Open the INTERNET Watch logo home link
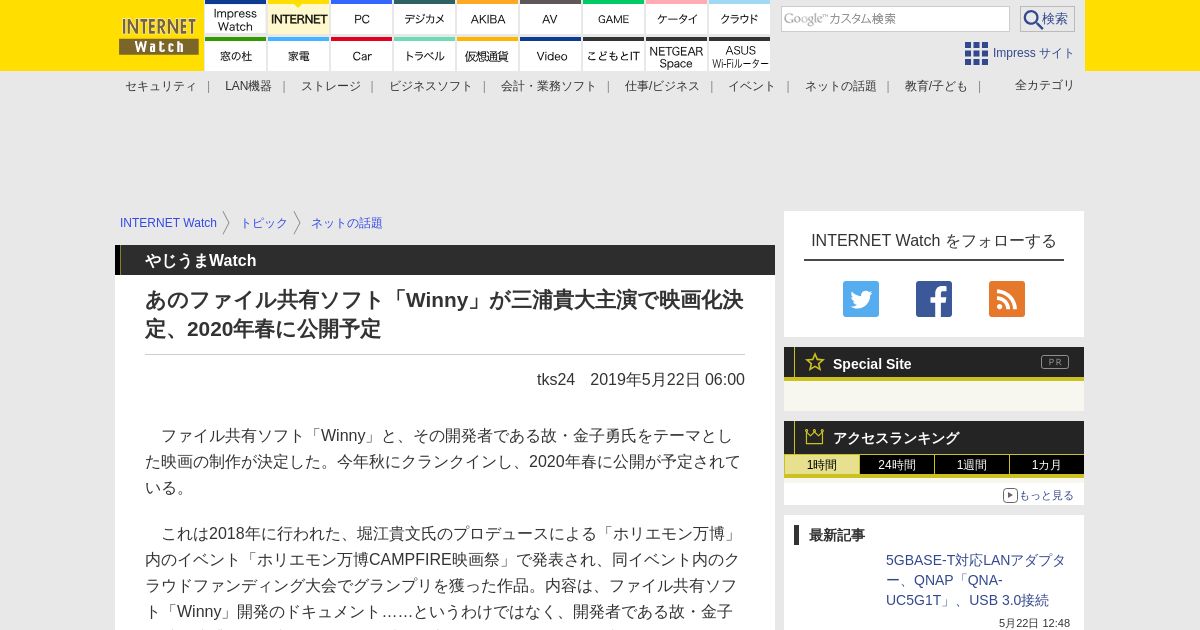Viewport: 1200px width, 630px height. pyautogui.click(x=159, y=36)
